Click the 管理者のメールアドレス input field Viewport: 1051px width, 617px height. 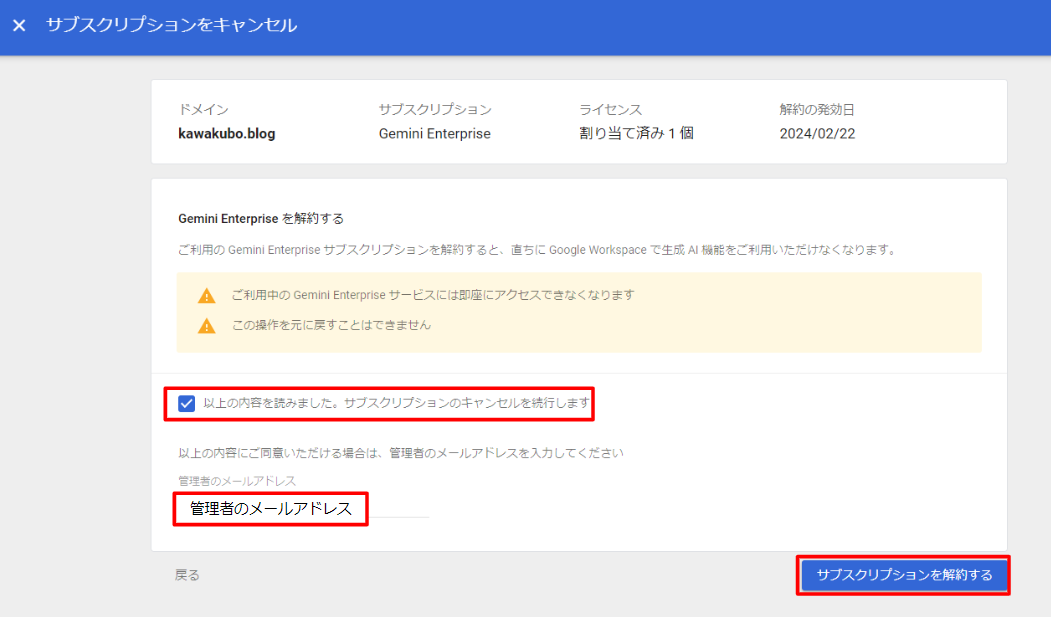tap(303, 508)
